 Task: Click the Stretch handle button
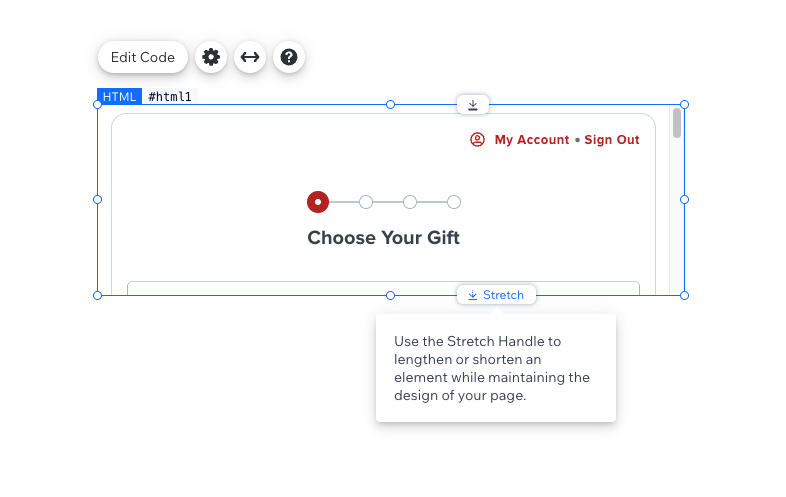pos(496,295)
